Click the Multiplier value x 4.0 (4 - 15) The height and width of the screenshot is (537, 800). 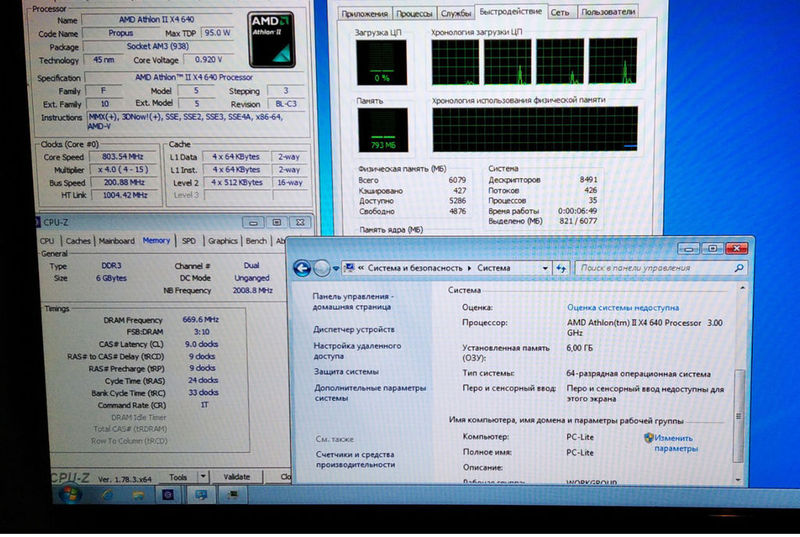123,169
